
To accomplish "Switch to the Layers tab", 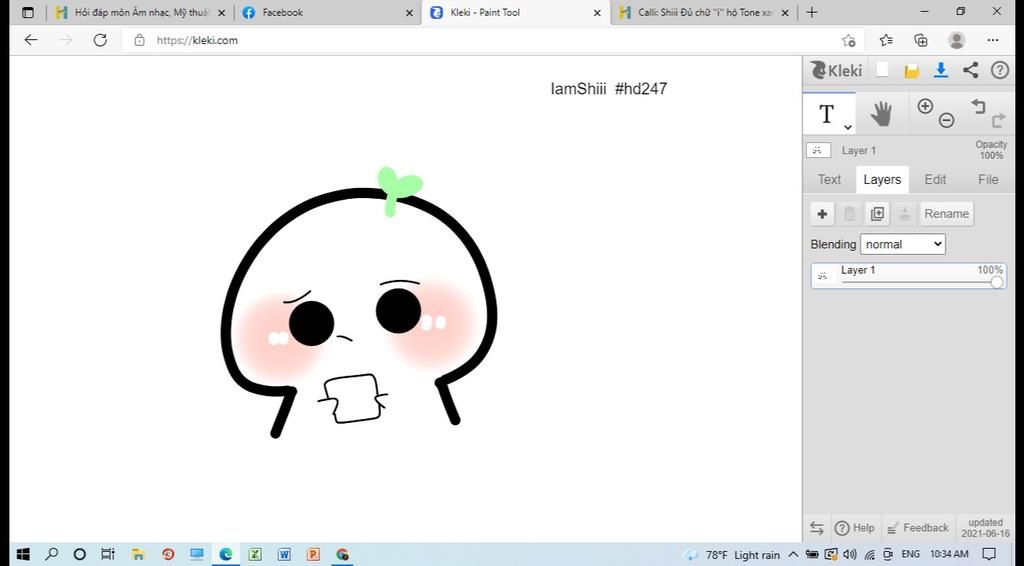I will click(882, 180).
